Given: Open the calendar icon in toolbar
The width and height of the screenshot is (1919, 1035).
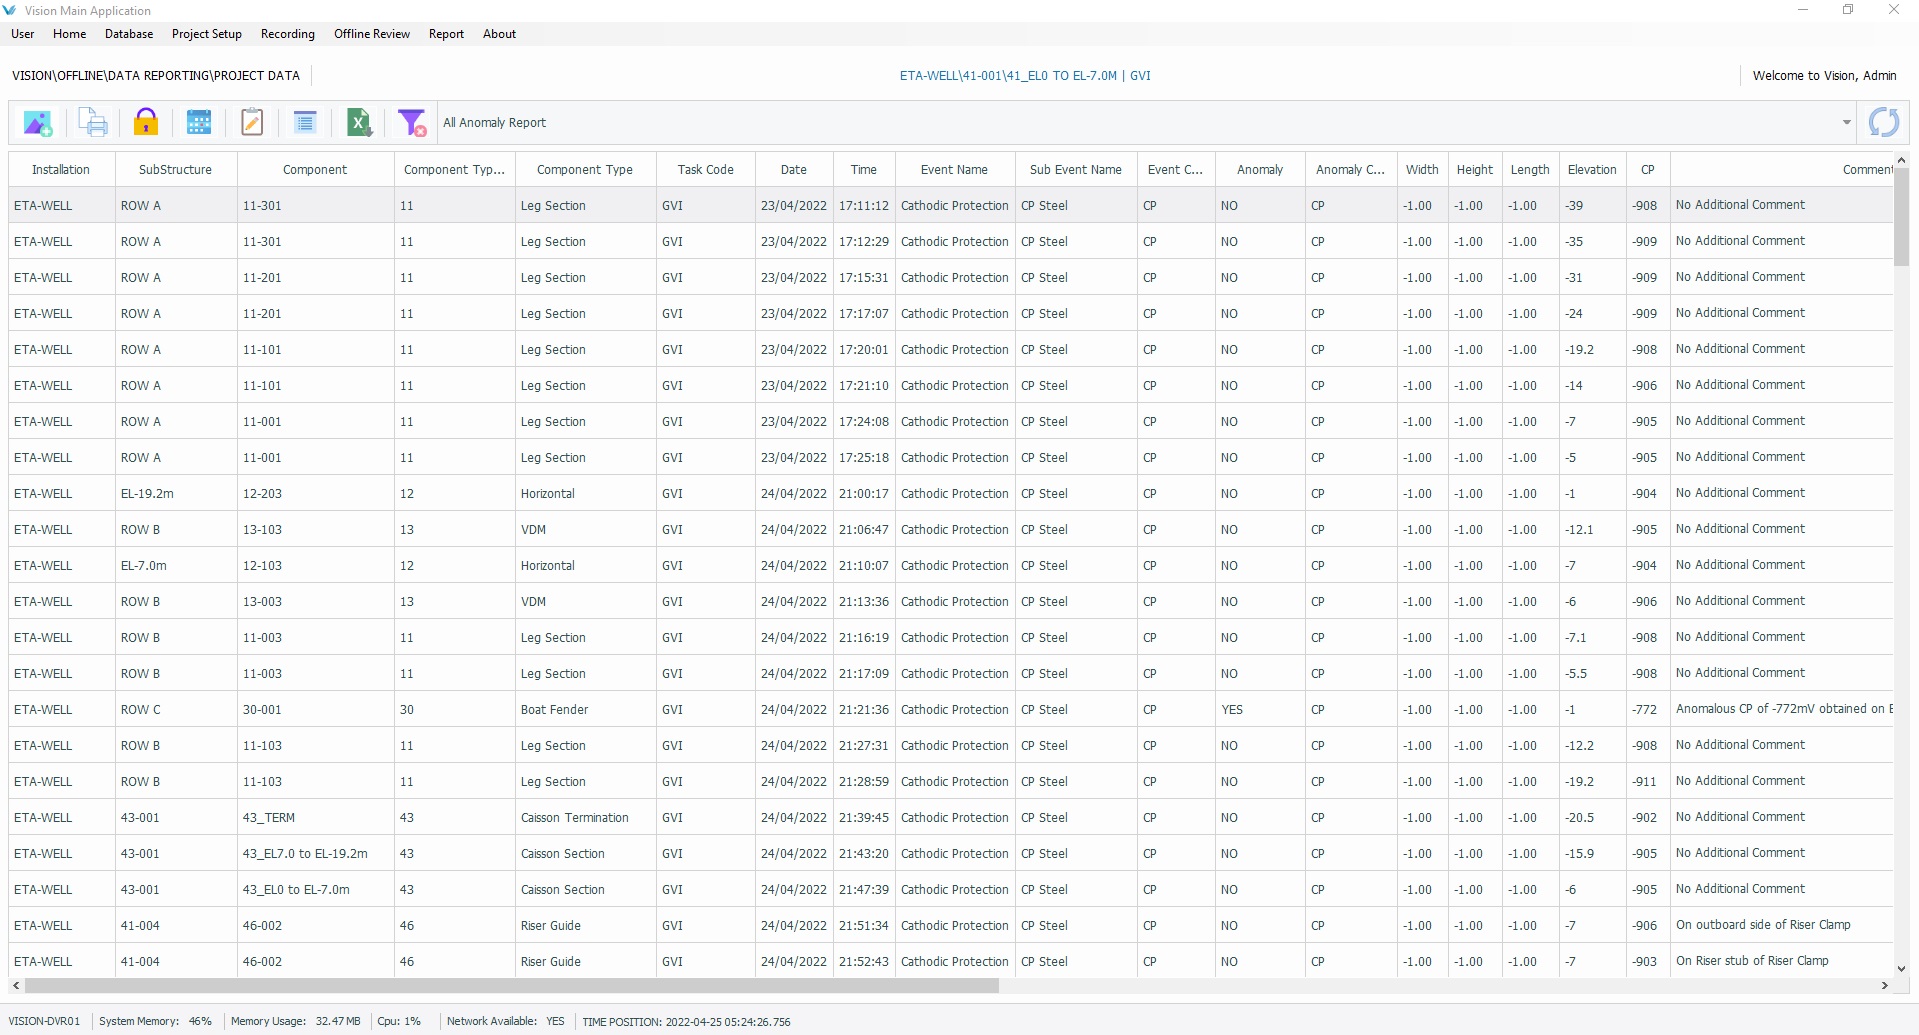Looking at the screenshot, I should (x=199, y=123).
